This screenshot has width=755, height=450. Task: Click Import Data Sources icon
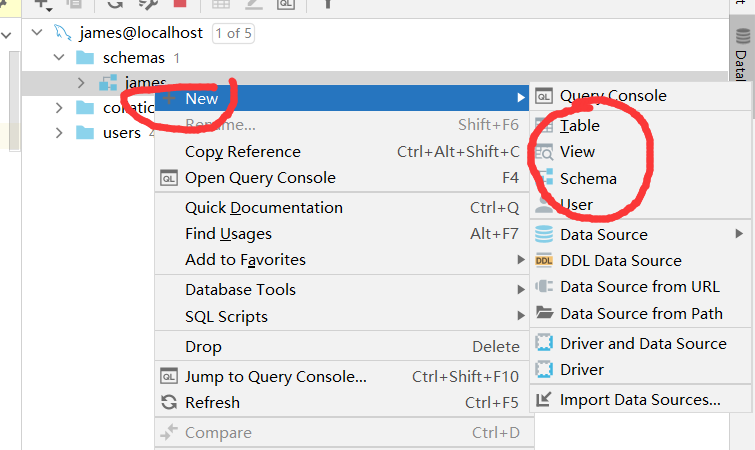pyautogui.click(x=544, y=399)
